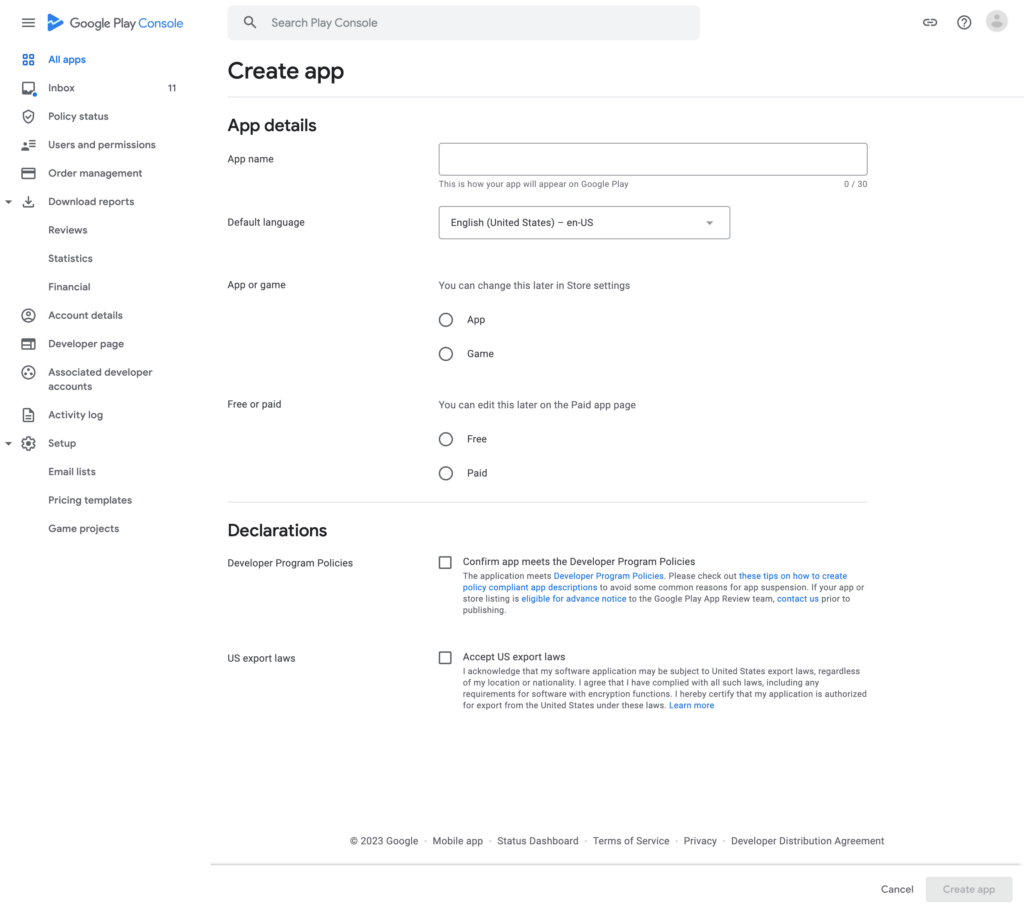Open the Developer Distribution Agreement link
The width and height of the screenshot is (1024, 914).
click(807, 841)
